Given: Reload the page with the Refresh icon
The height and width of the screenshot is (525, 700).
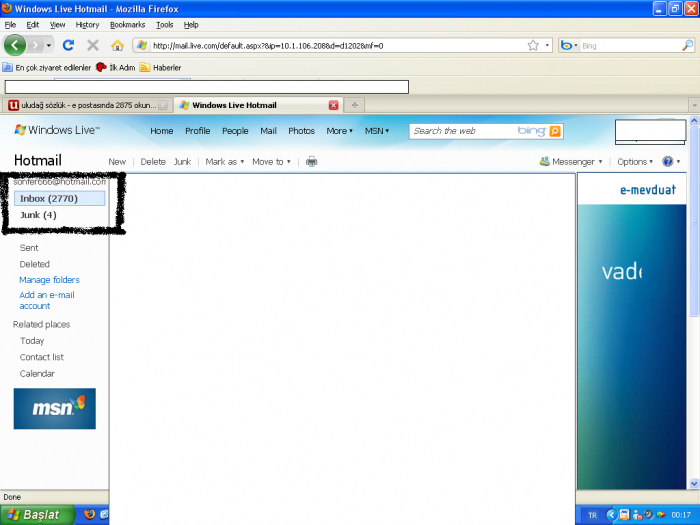Looking at the screenshot, I should [68, 45].
